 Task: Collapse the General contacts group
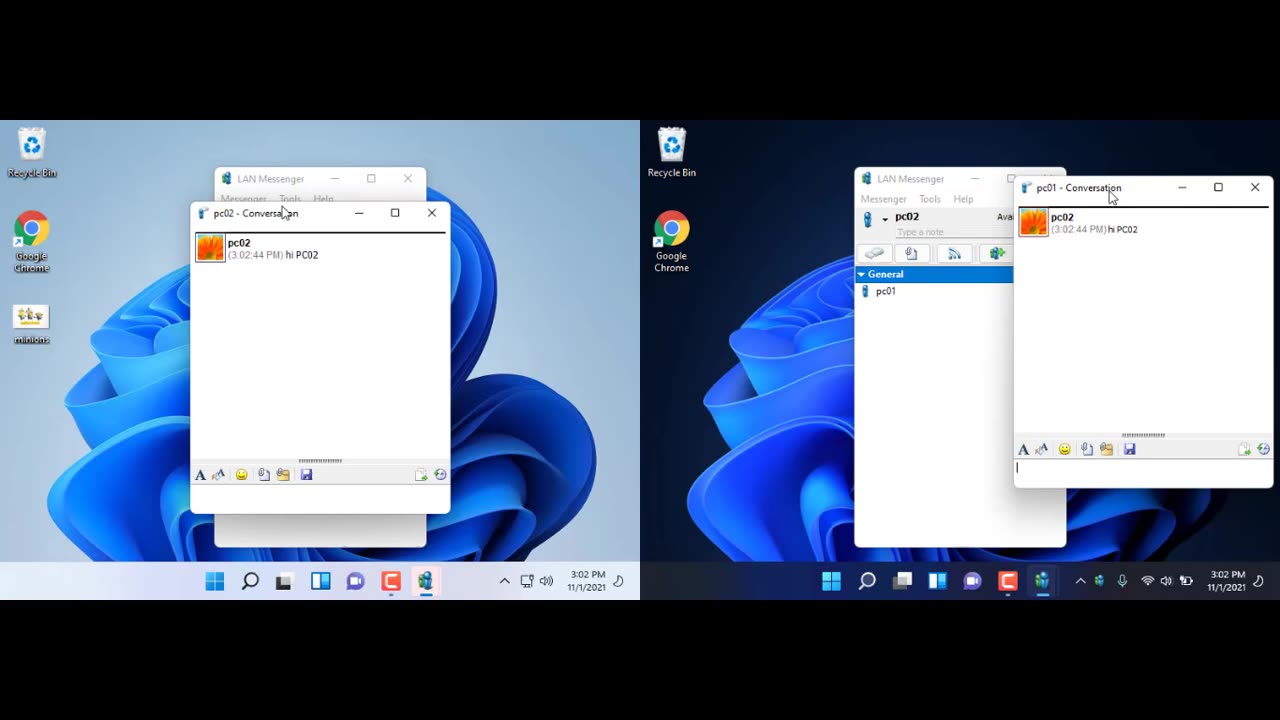coord(861,274)
